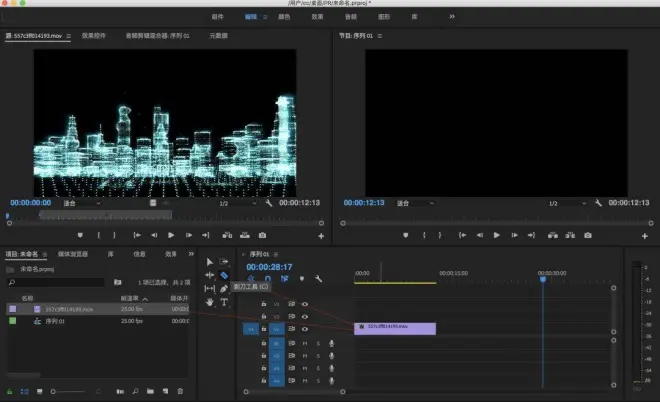
Task: Click Source monitor timecode 00:00:00:00
Action: coord(31,203)
